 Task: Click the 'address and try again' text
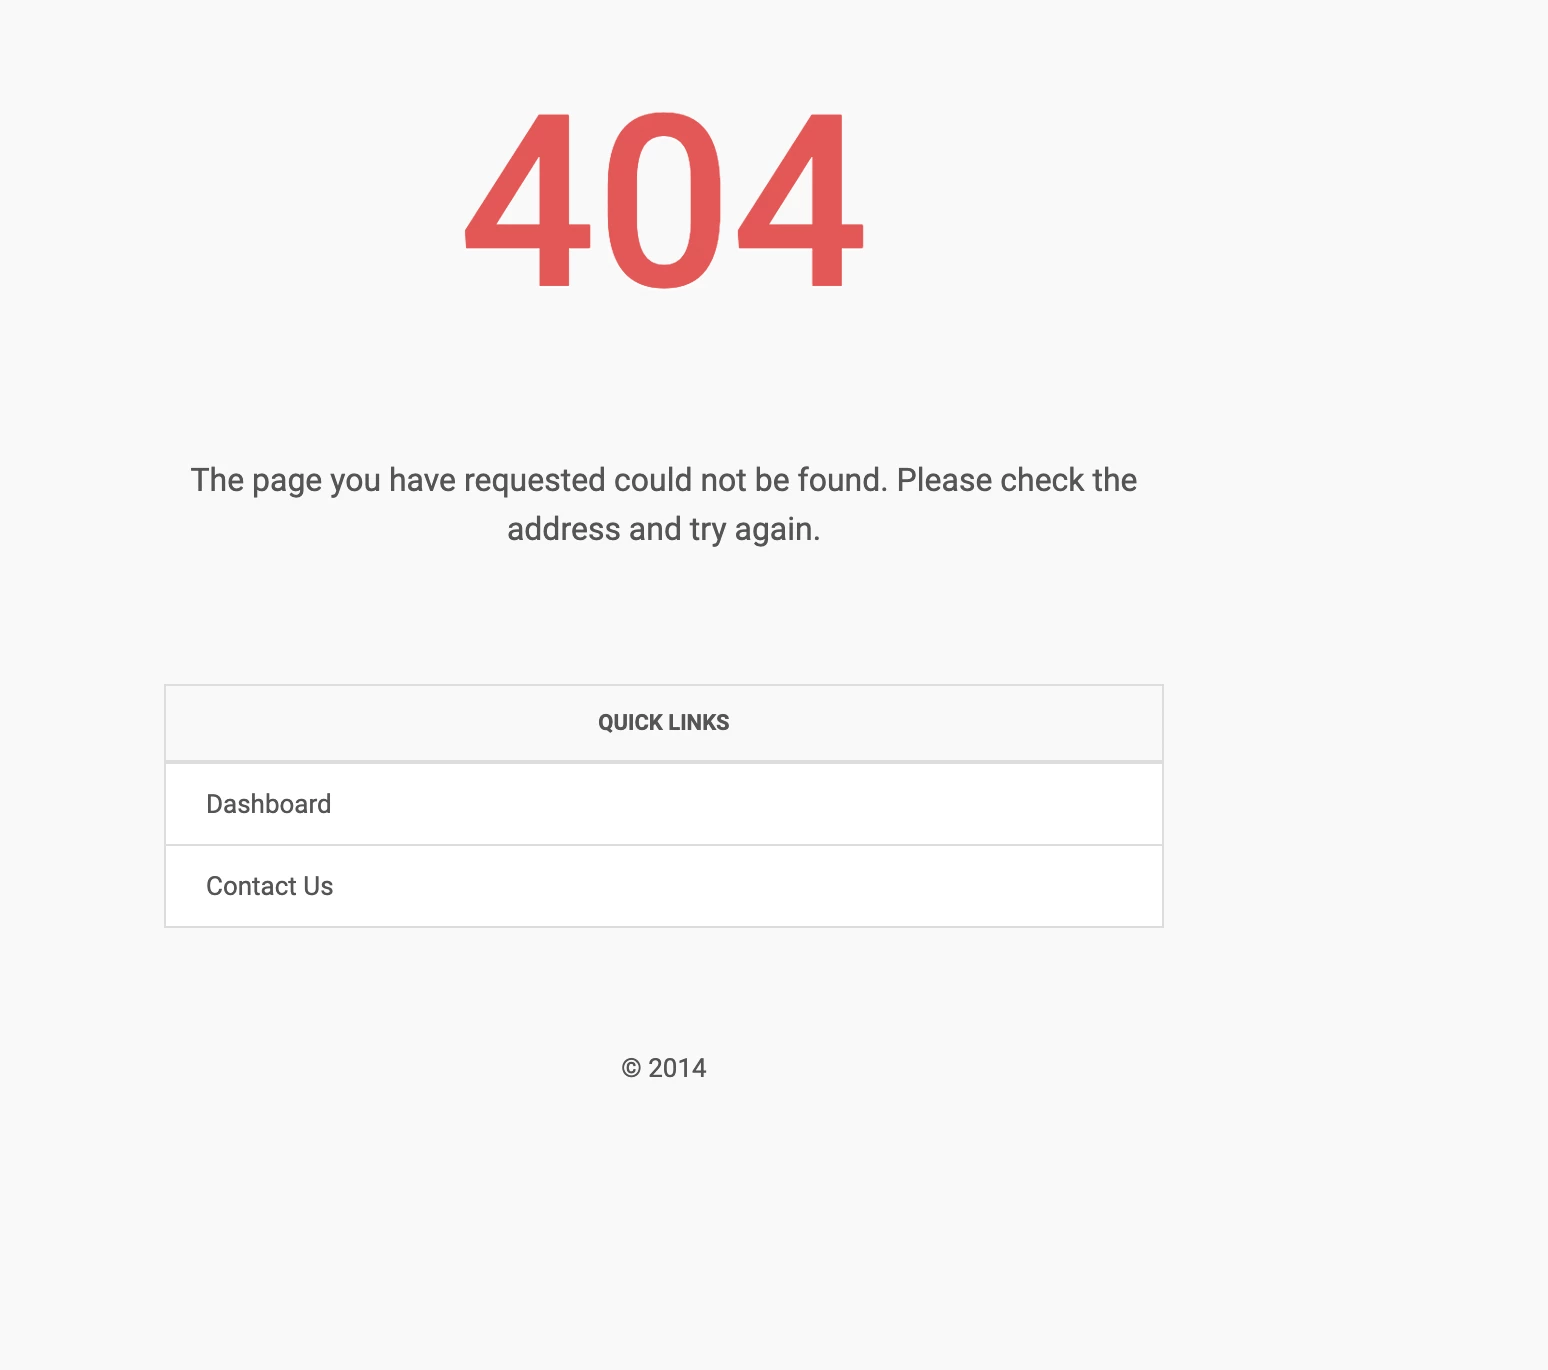[664, 529]
